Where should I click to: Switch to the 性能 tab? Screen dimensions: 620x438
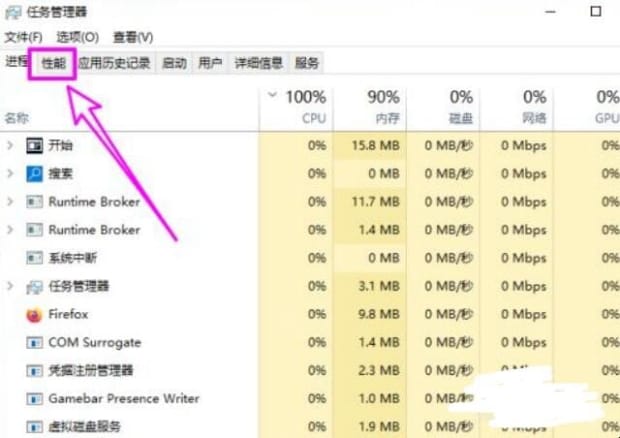[x=53, y=63]
